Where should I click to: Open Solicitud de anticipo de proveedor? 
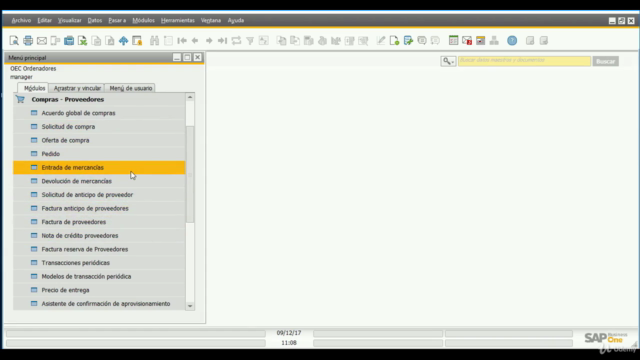coord(99,195)
